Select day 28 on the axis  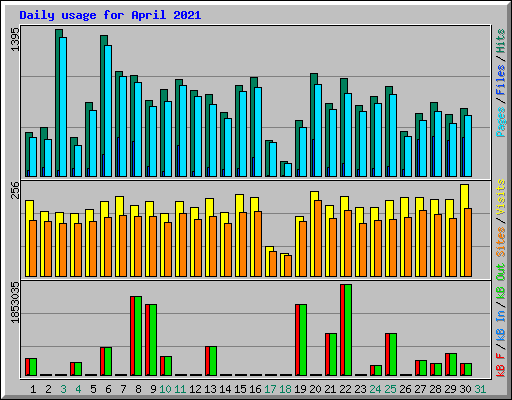[435, 389]
